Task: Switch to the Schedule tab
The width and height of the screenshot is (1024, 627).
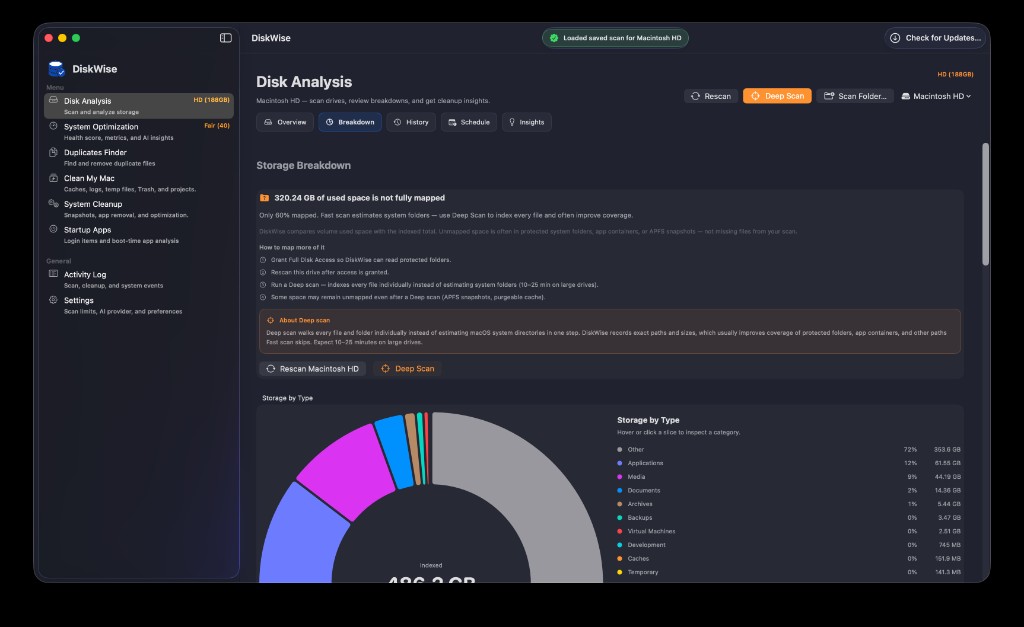Action: click(469, 122)
